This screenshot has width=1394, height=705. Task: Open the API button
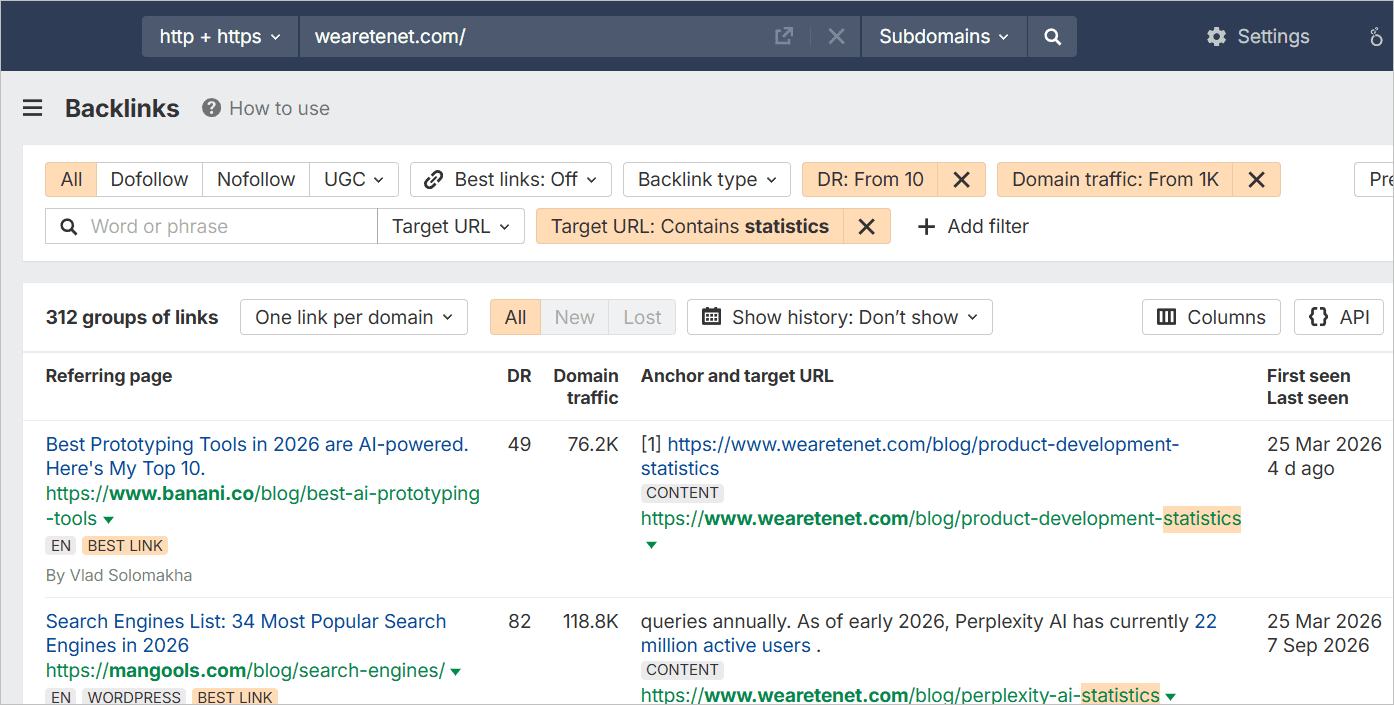click(x=1339, y=317)
